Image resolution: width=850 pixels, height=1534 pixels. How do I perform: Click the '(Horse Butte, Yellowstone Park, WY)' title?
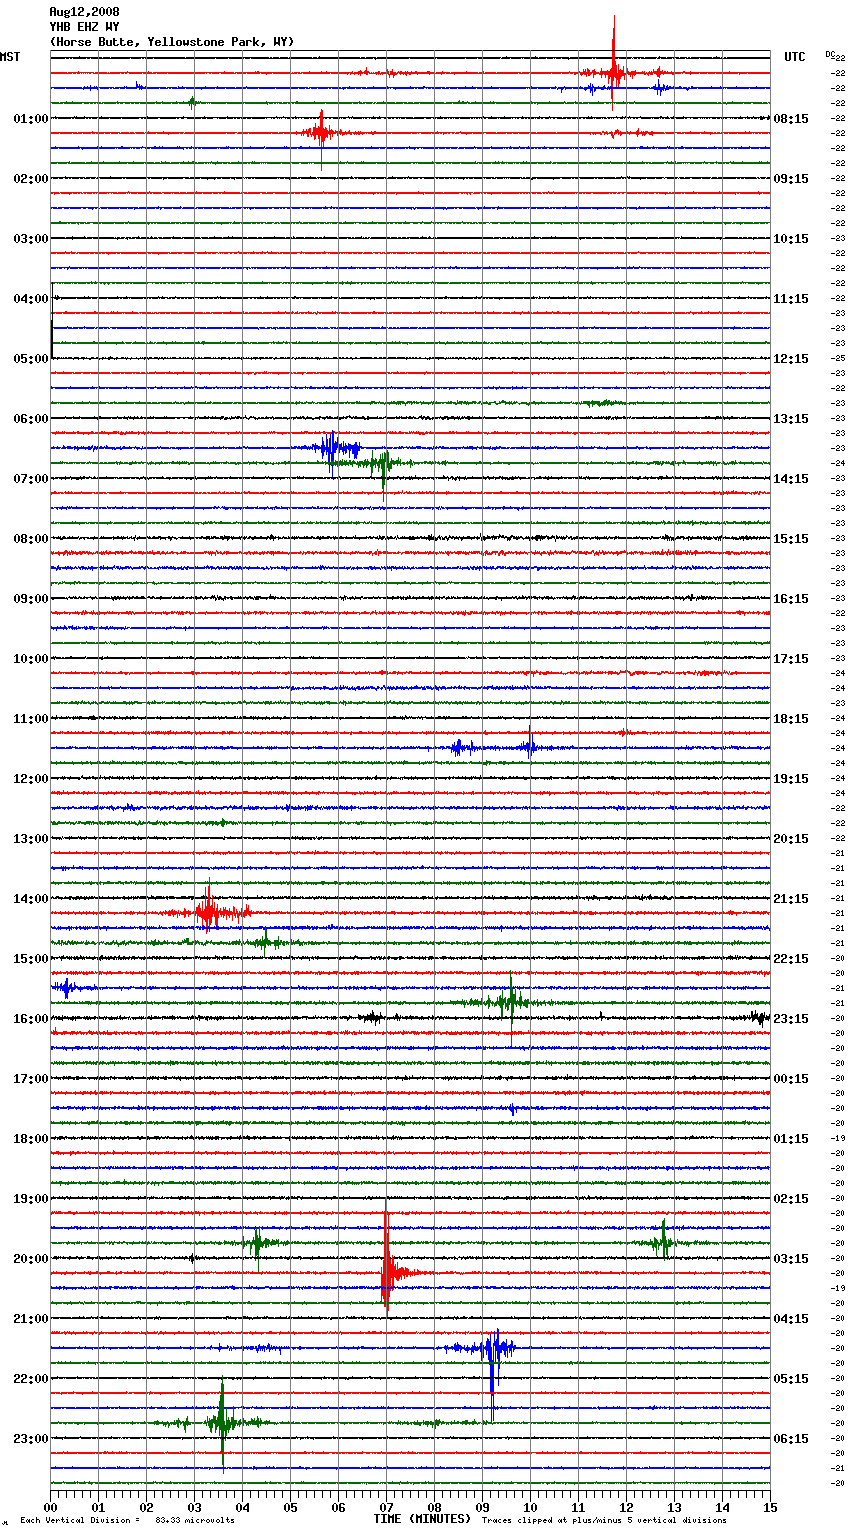point(172,42)
